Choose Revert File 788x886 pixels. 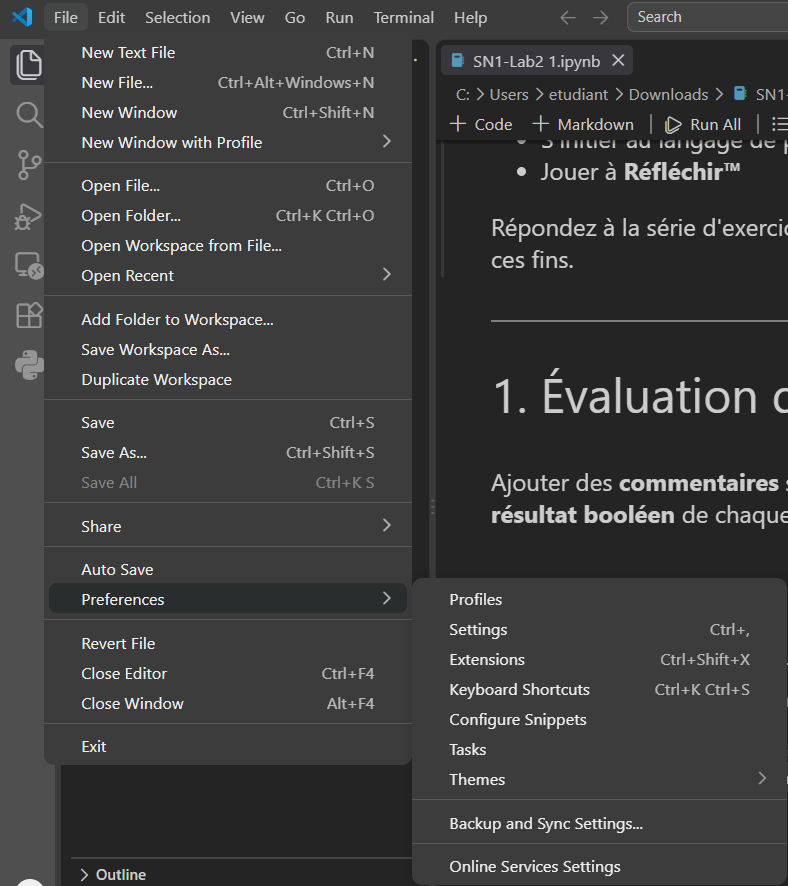click(x=228, y=643)
